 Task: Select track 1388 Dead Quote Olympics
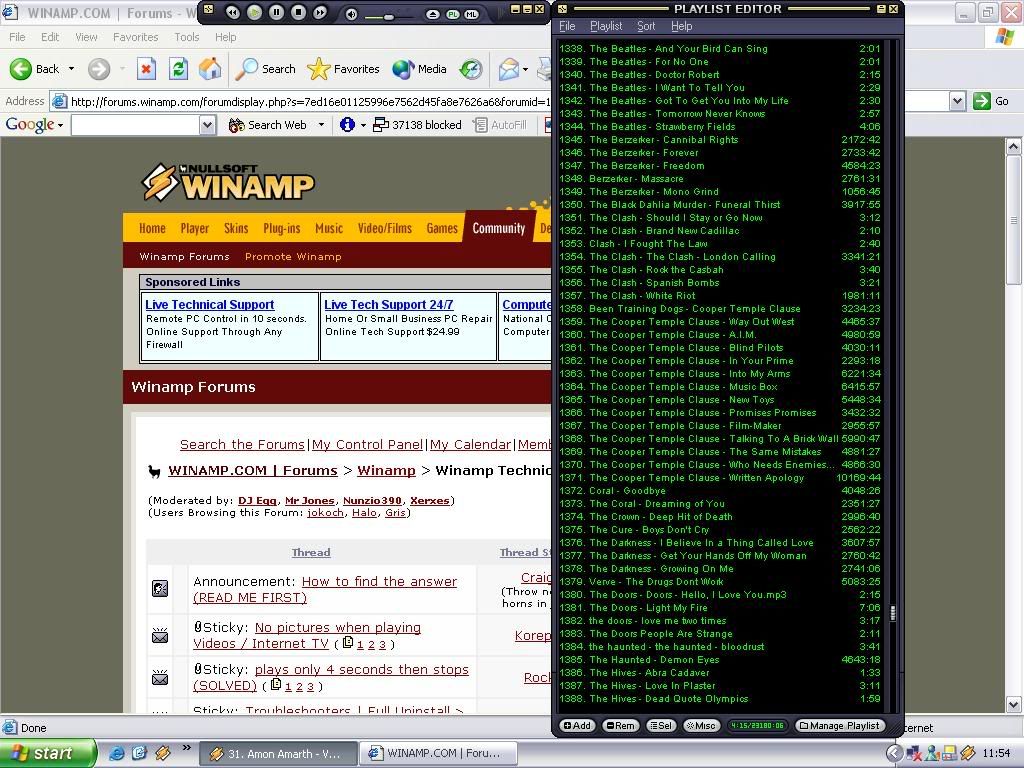[x=720, y=699]
